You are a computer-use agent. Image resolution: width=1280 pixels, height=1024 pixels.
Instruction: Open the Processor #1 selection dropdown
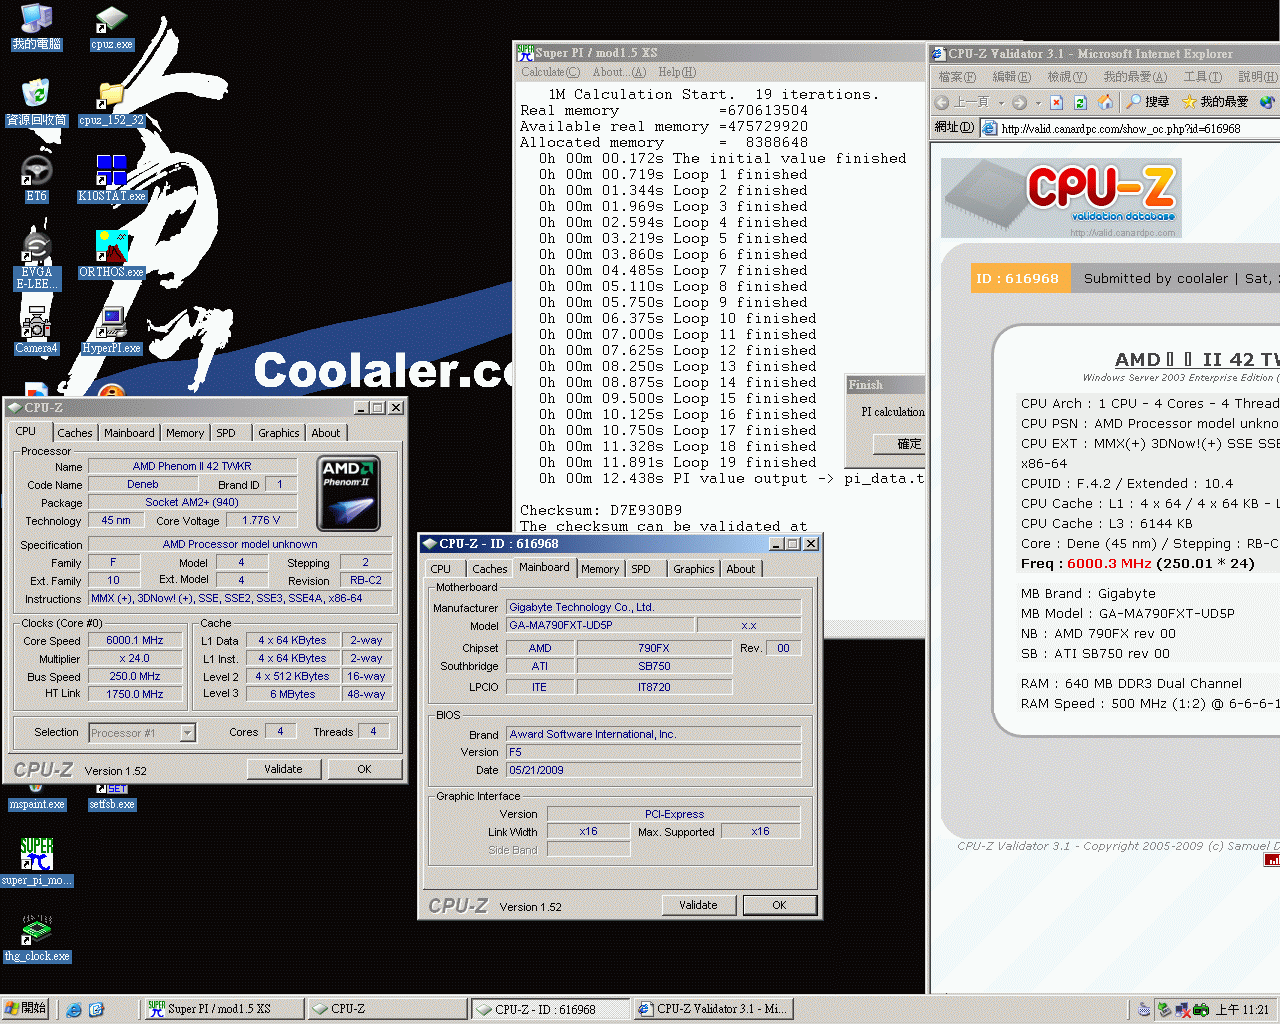(x=188, y=733)
